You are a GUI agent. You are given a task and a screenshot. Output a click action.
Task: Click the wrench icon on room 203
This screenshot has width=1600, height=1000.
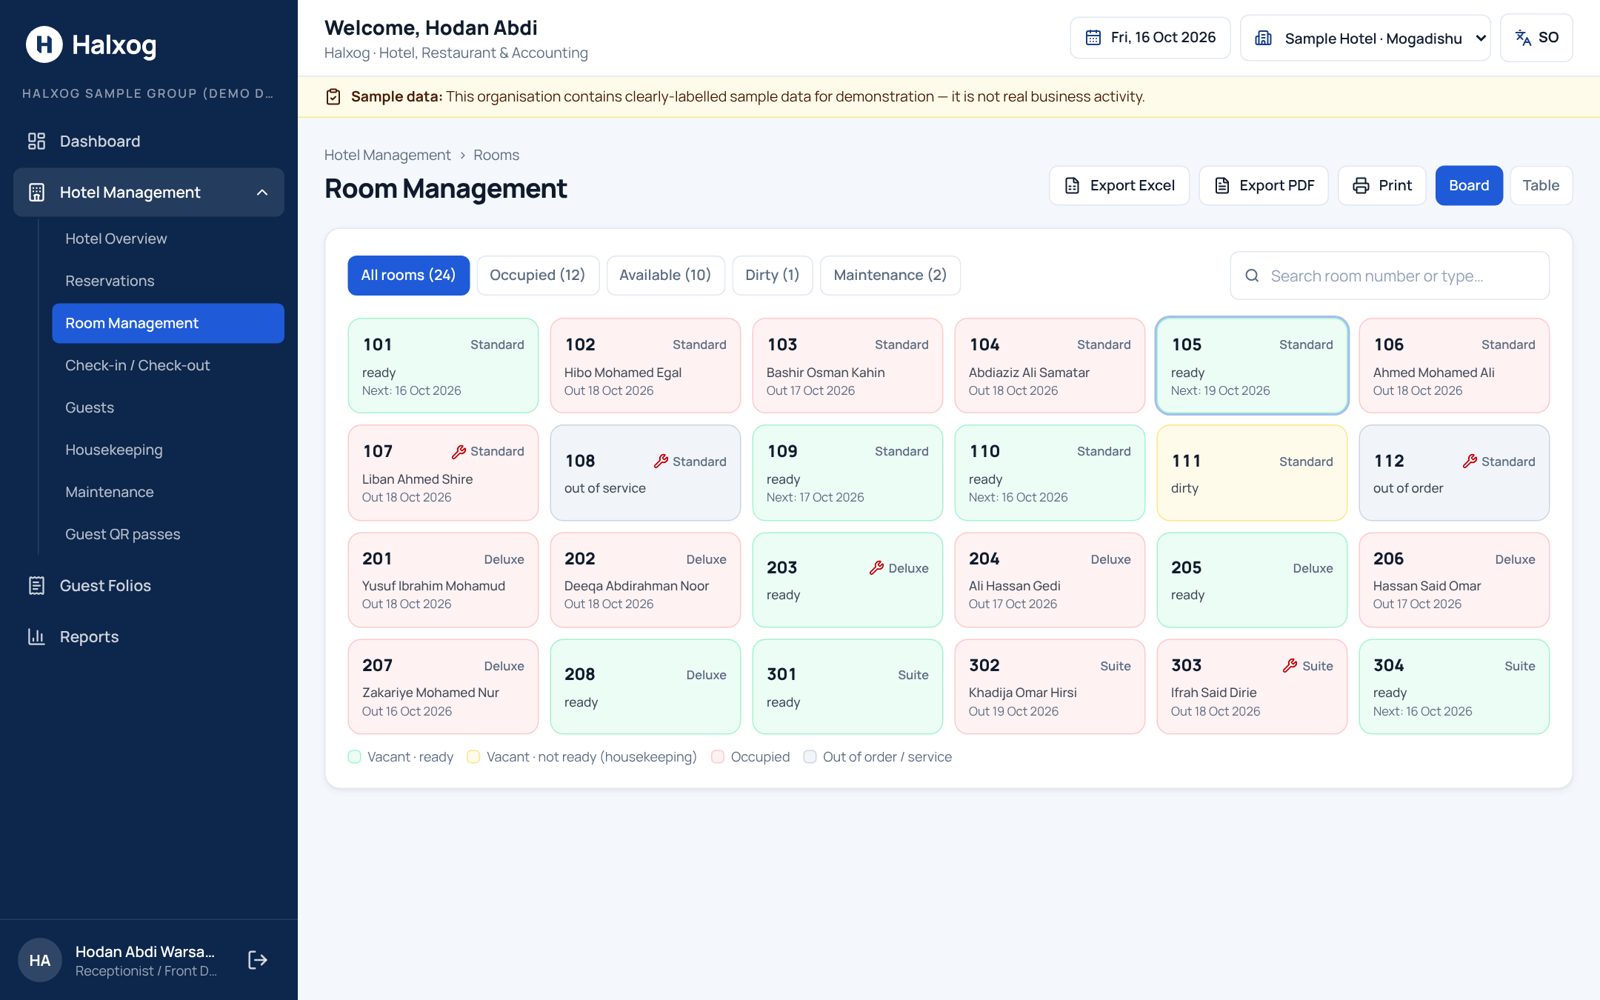[x=877, y=568]
